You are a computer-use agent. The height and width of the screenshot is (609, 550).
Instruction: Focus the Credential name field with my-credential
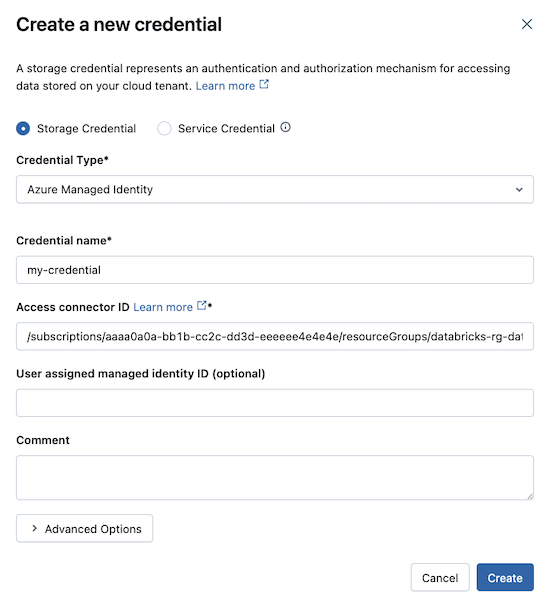(x=275, y=270)
